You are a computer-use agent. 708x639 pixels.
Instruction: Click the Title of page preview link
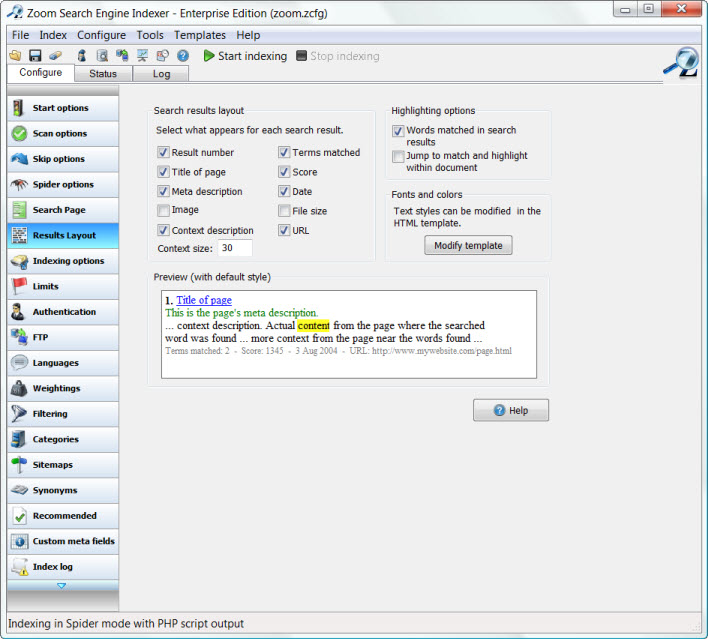tap(204, 300)
